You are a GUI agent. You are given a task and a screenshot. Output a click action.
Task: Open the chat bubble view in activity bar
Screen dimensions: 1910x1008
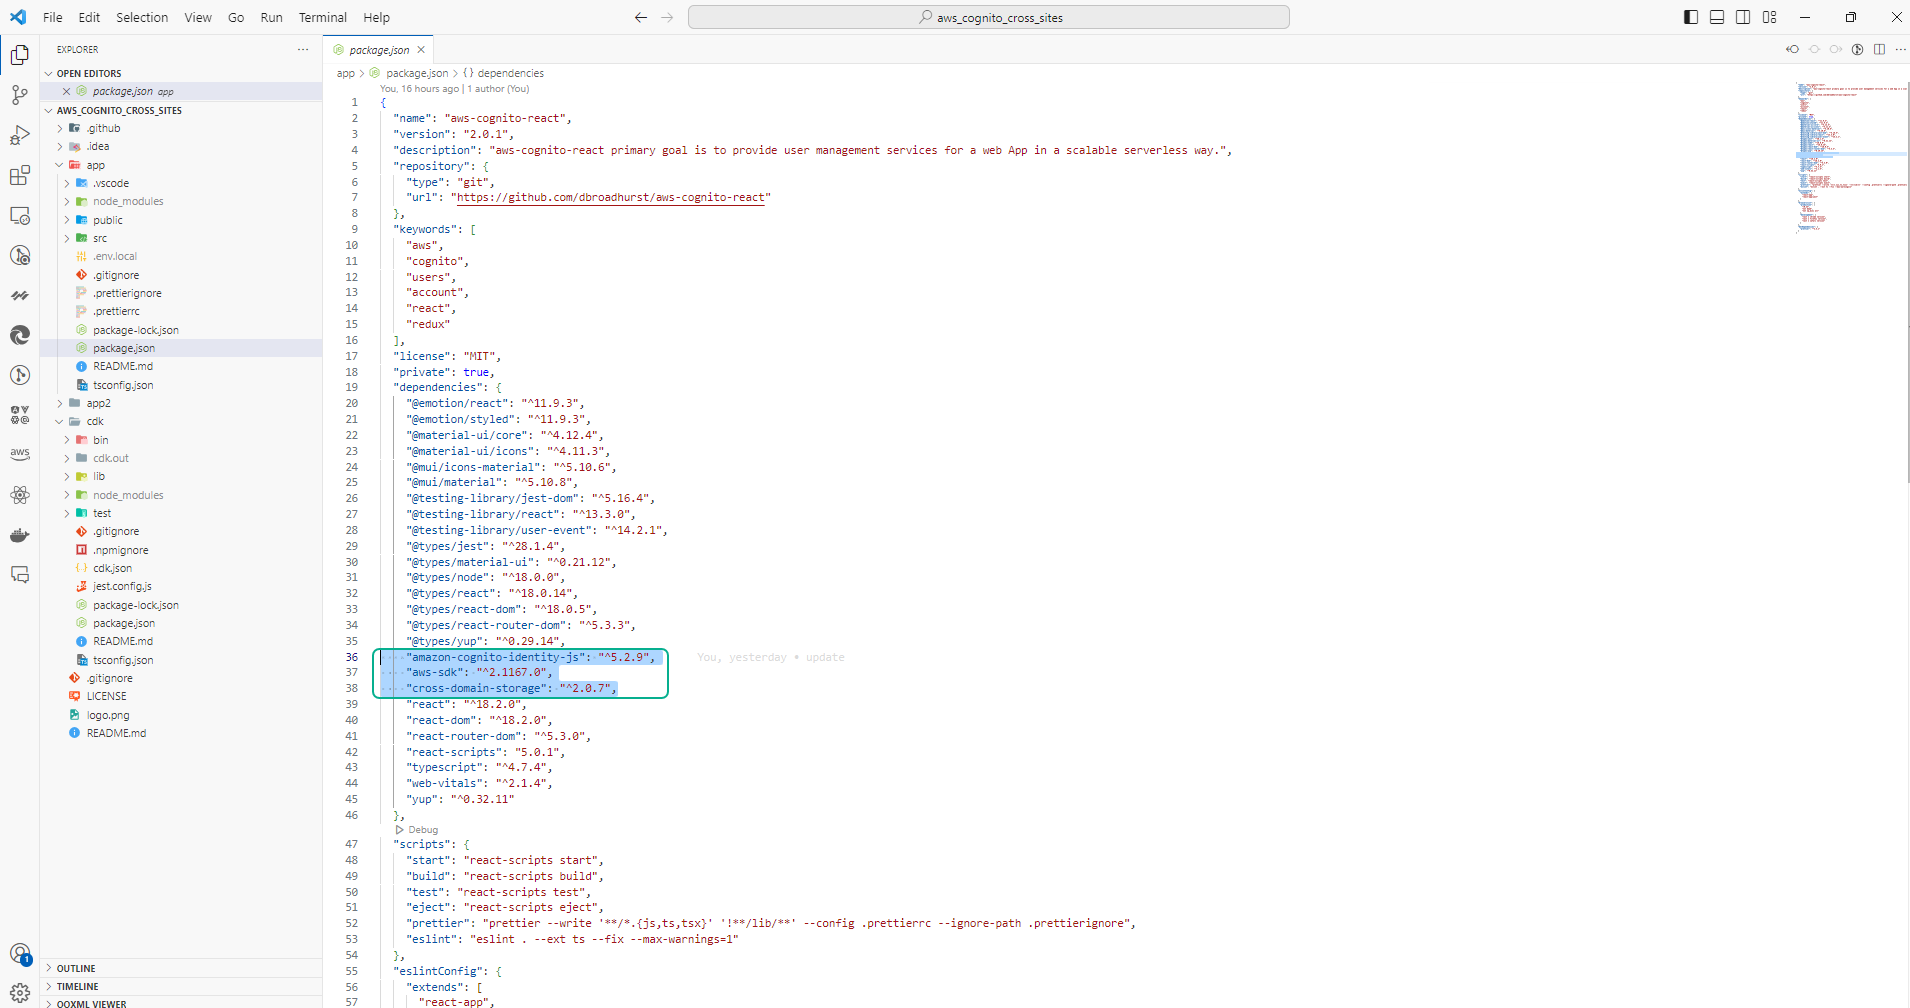(x=20, y=574)
